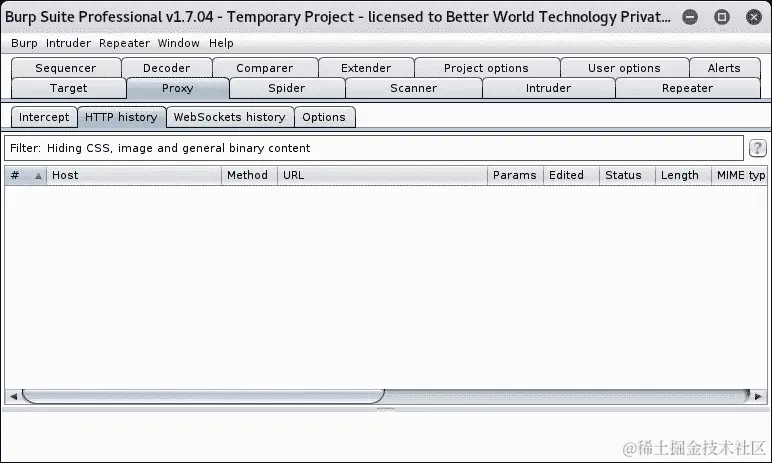Switch to the Alerts tab

click(x=724, y=68)
